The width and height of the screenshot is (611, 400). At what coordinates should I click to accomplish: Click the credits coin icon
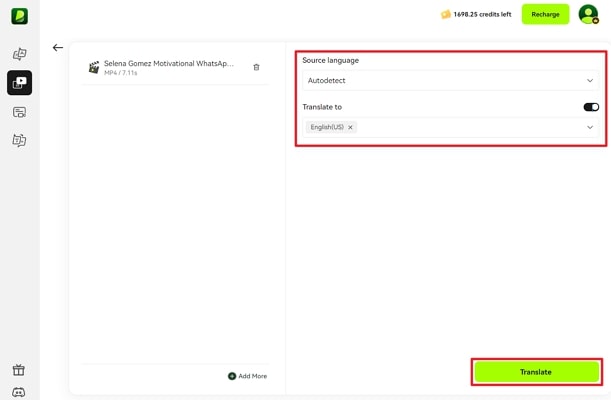446,14
